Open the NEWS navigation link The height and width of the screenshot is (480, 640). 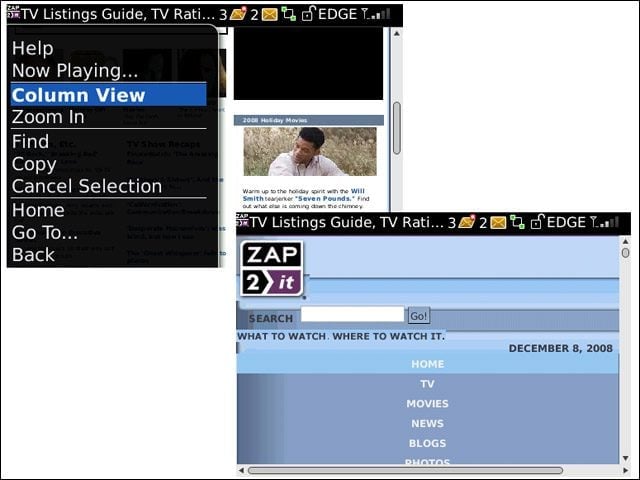click(x=427, y=424)
